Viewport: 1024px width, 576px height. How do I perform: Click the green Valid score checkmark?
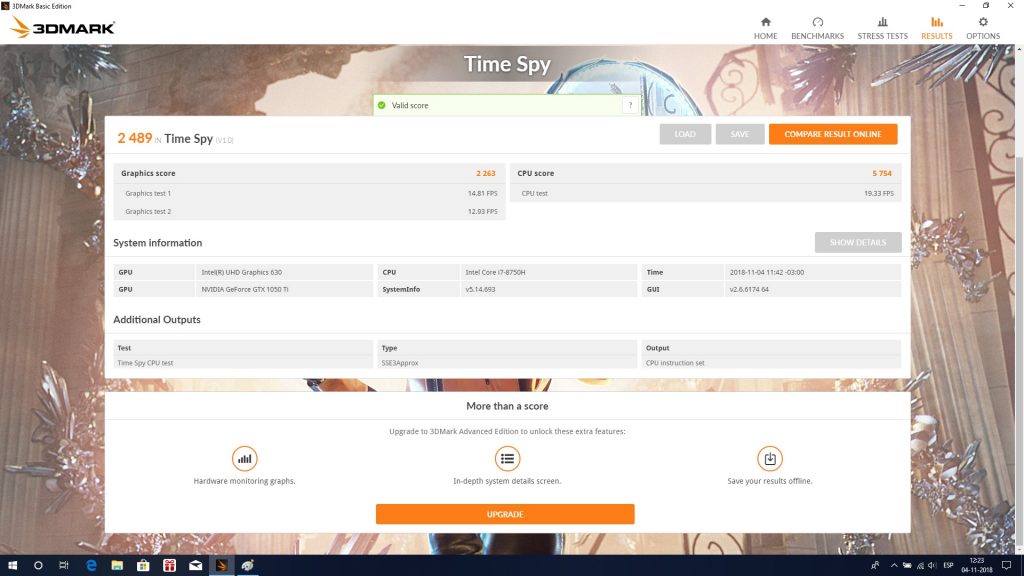382,105
